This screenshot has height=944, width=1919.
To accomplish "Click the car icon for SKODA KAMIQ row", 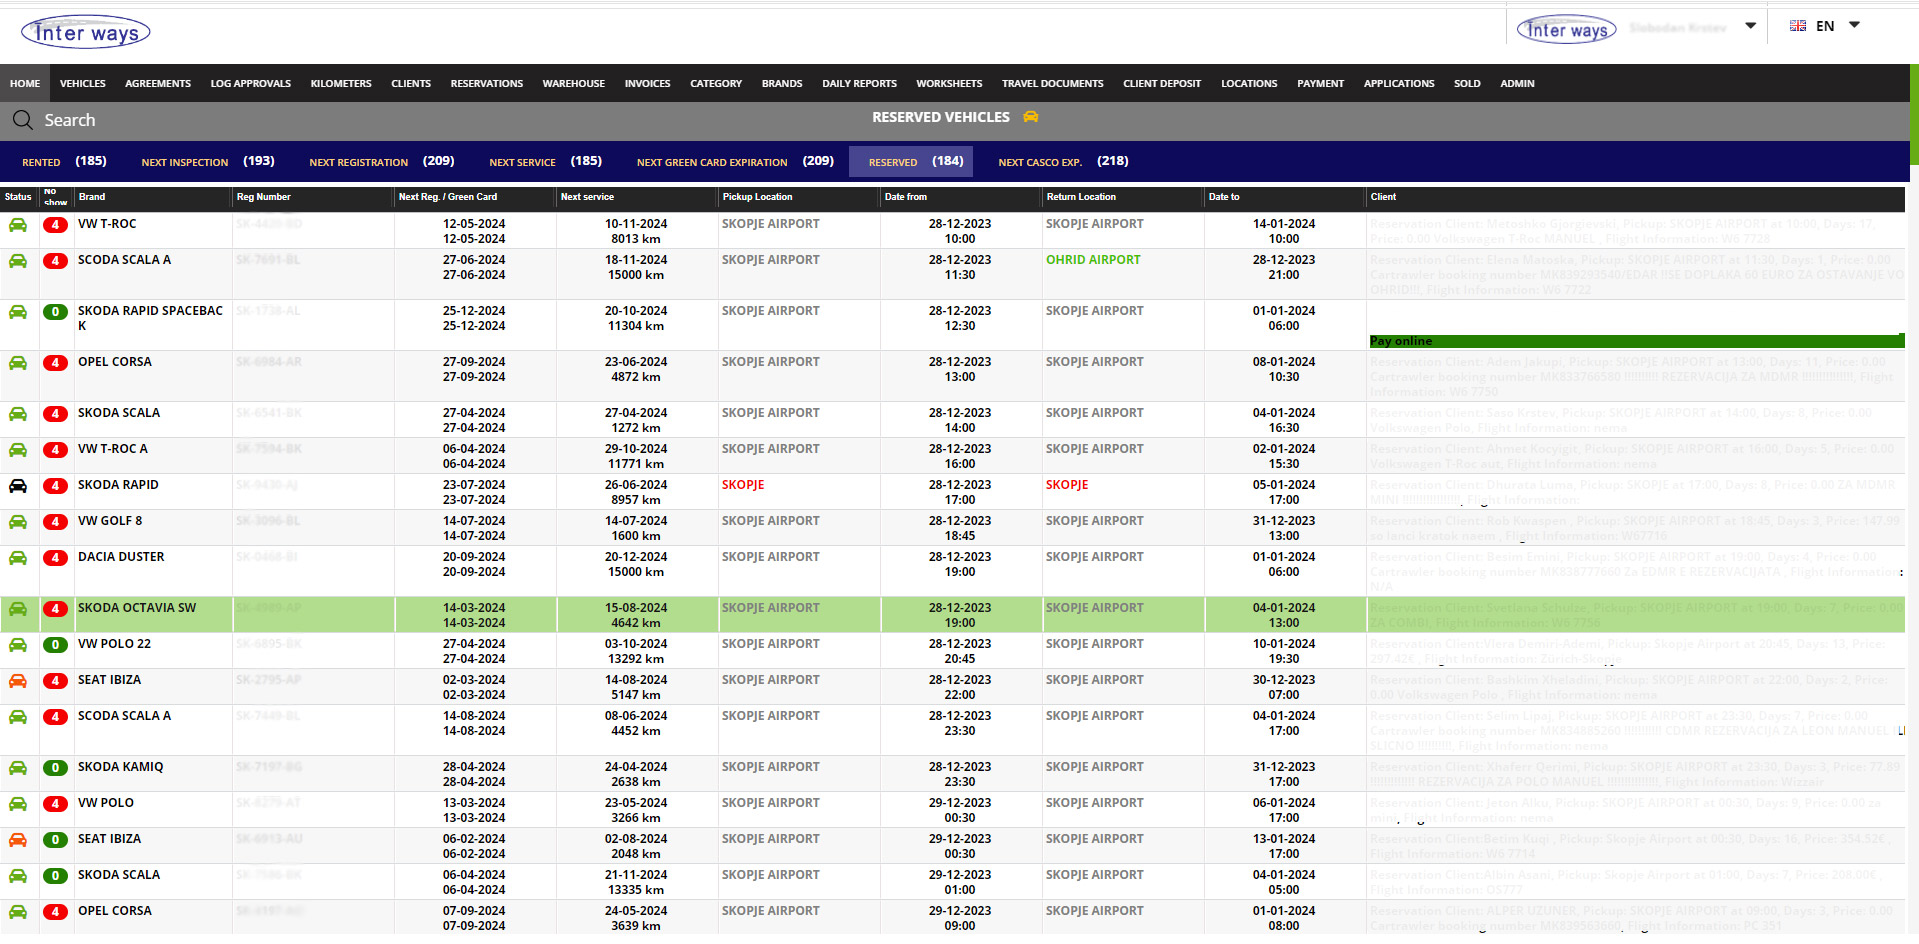I will pyautogui.click(x=18, y=768).
